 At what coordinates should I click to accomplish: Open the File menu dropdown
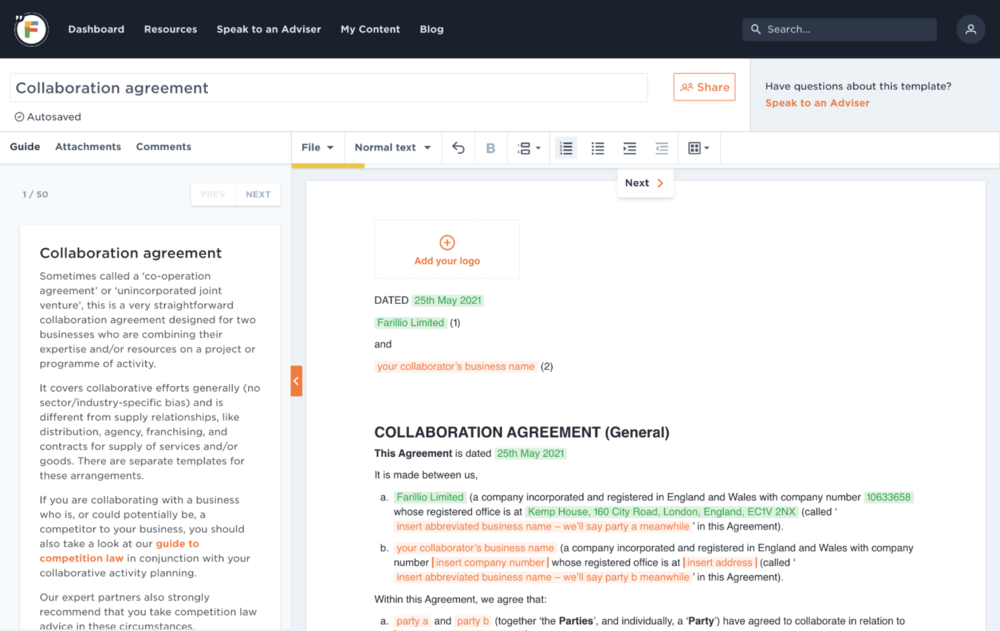point(318,147)
